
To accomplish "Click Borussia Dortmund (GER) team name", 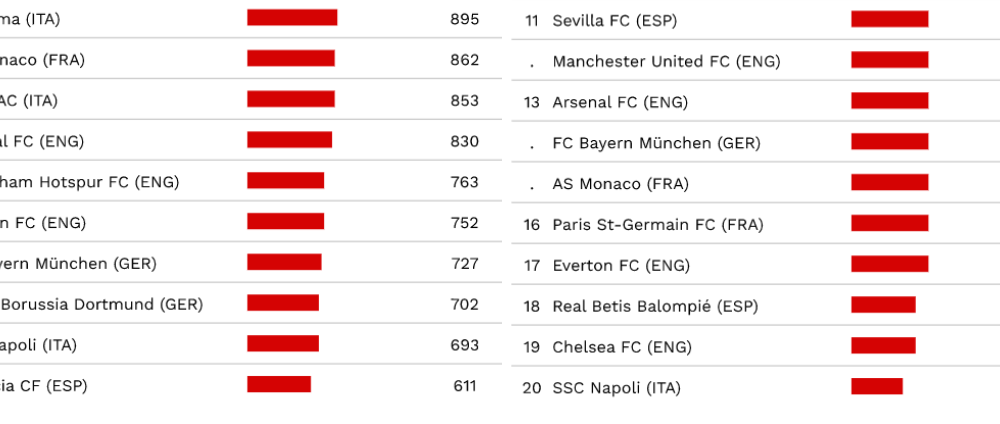I will point(101,305).
